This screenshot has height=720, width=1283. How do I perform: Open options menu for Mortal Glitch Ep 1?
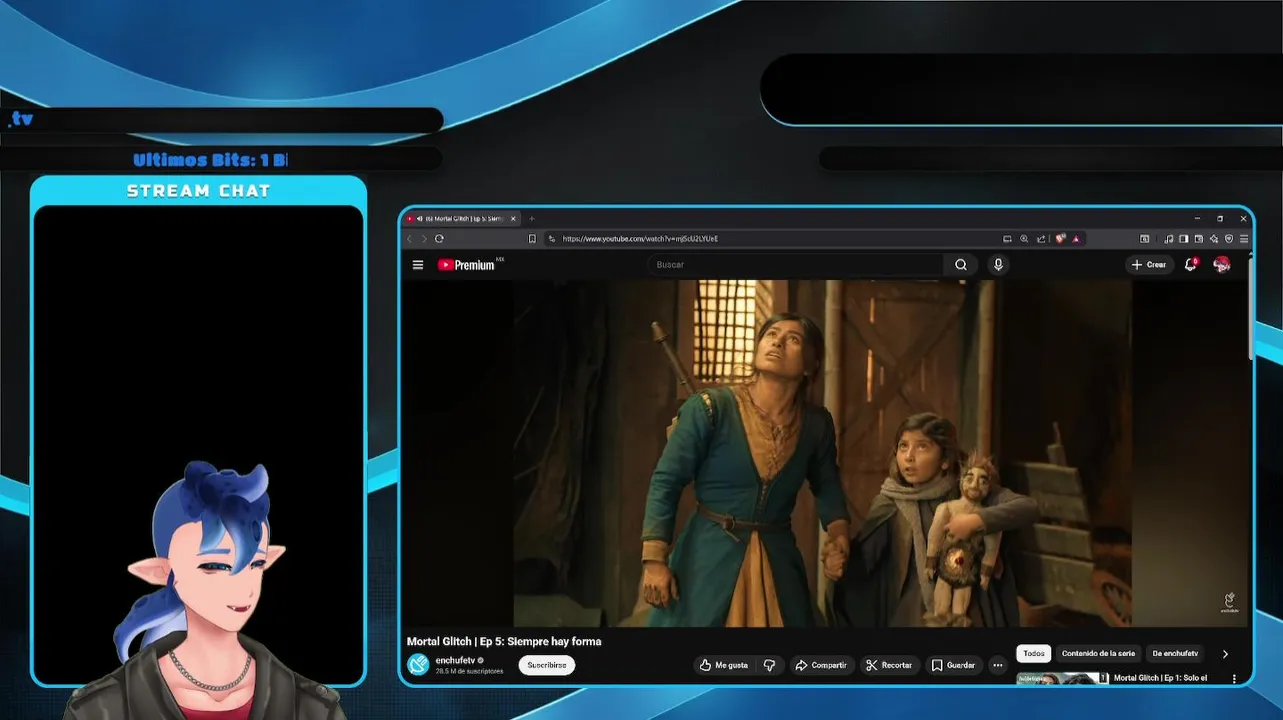point(1234,679)
